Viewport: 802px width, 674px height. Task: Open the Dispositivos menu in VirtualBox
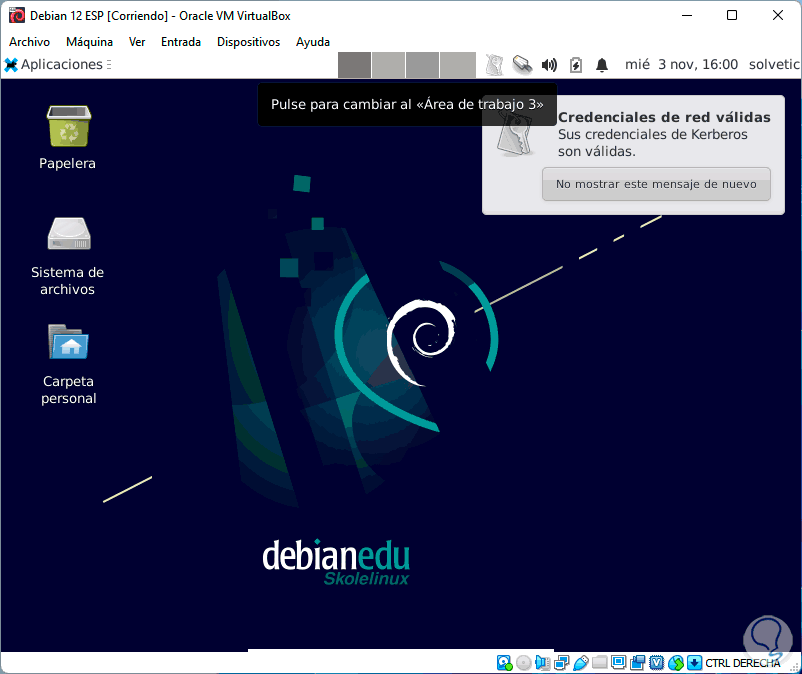point(249,42)
